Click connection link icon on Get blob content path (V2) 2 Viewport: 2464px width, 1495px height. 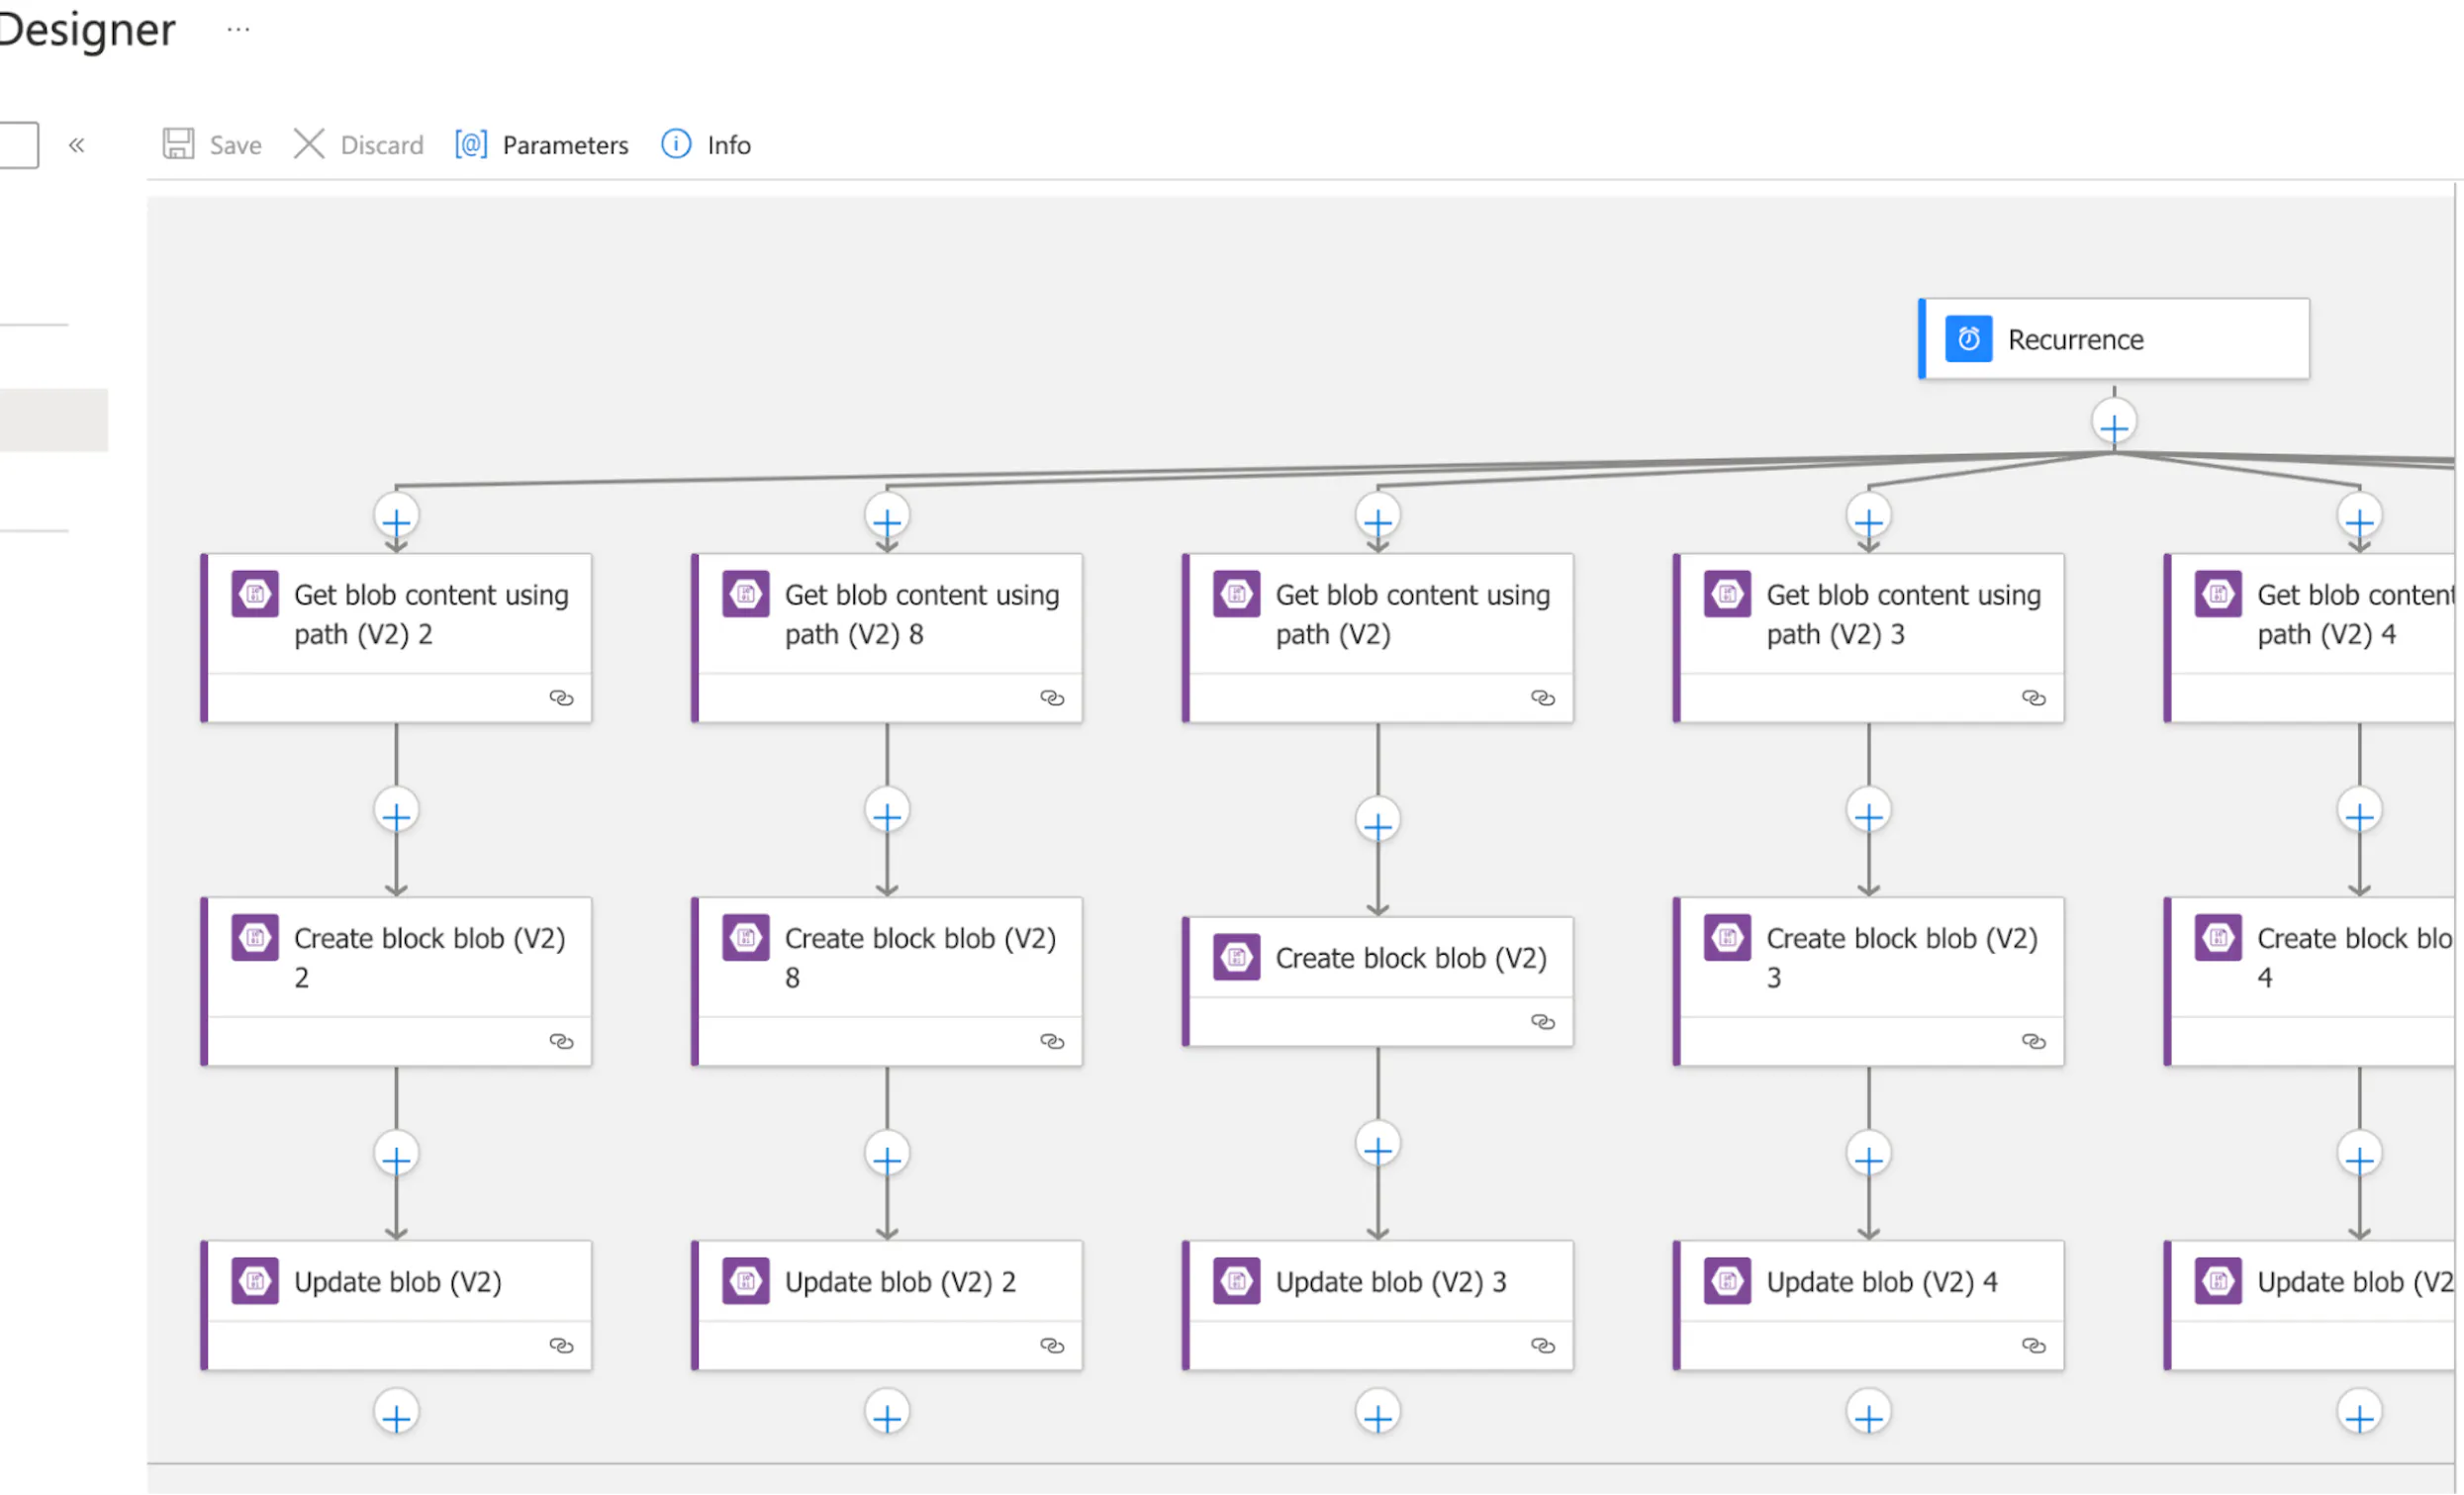coord(561,697)
